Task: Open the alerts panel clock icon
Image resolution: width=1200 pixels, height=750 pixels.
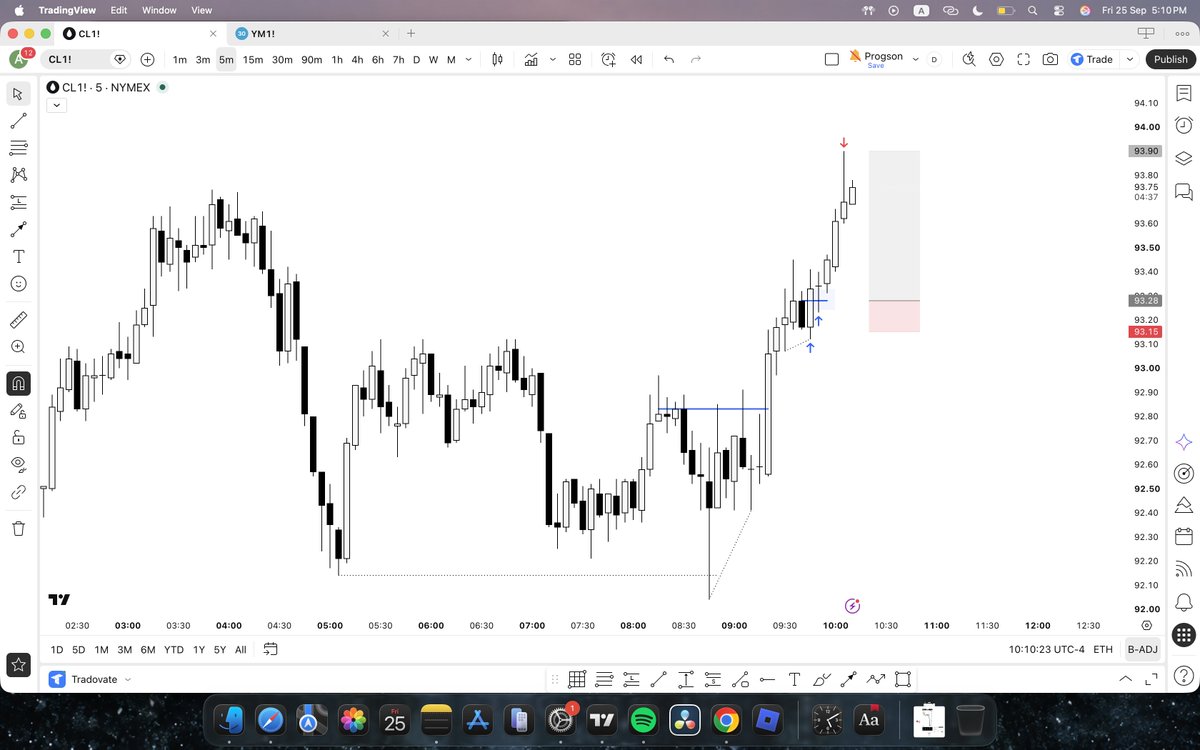Action: [1184, 125]
